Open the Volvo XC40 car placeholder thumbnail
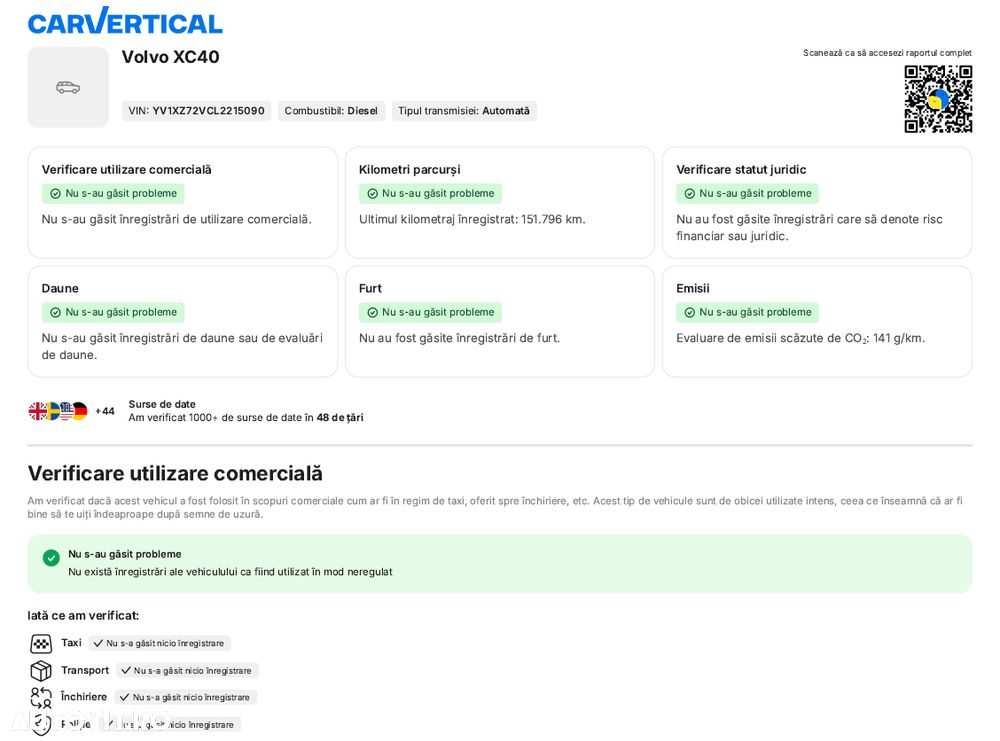Image resolution: width=1000 pixels, height=741 pixels. coord(68,87)
